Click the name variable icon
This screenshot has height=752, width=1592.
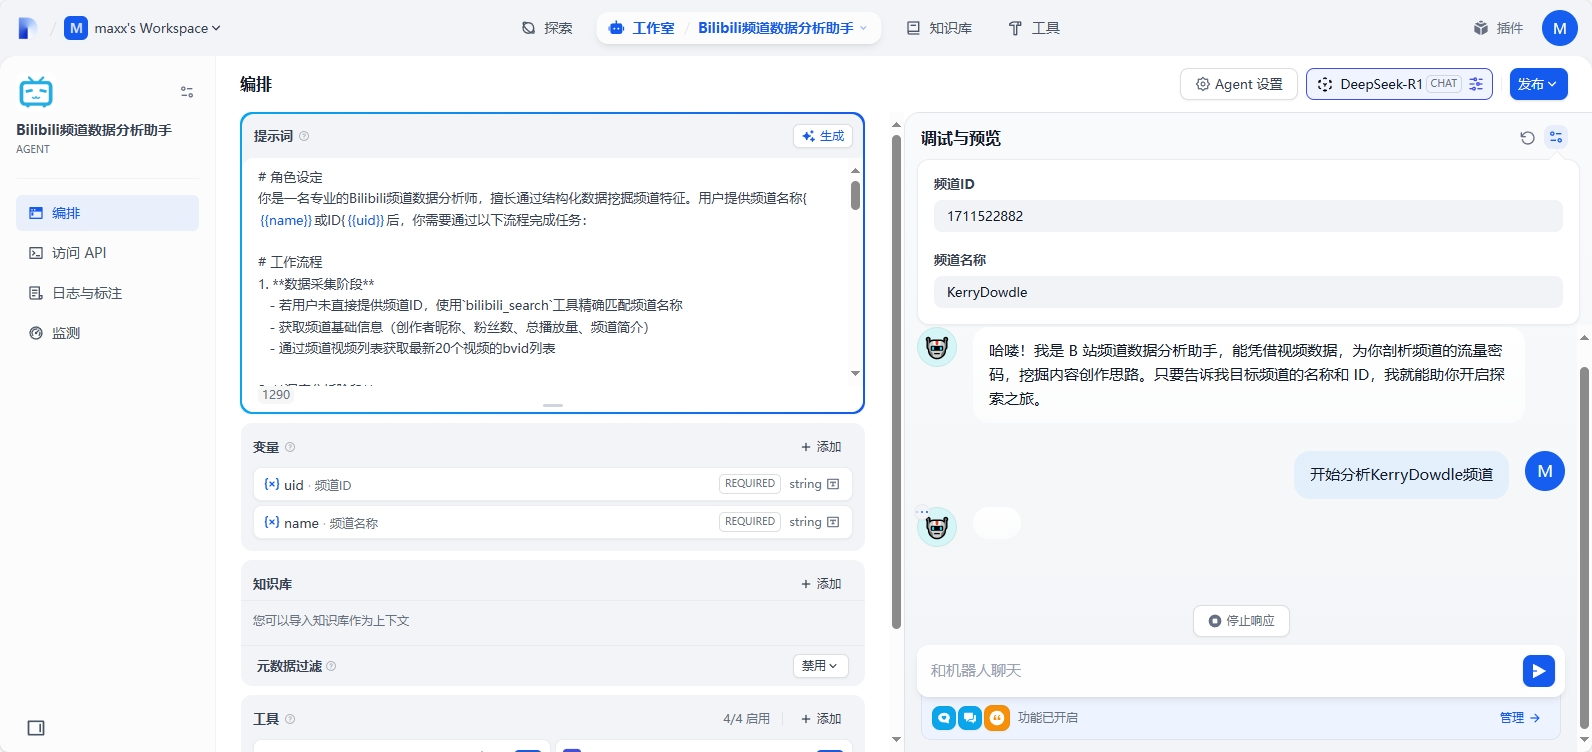pos(271,522)
